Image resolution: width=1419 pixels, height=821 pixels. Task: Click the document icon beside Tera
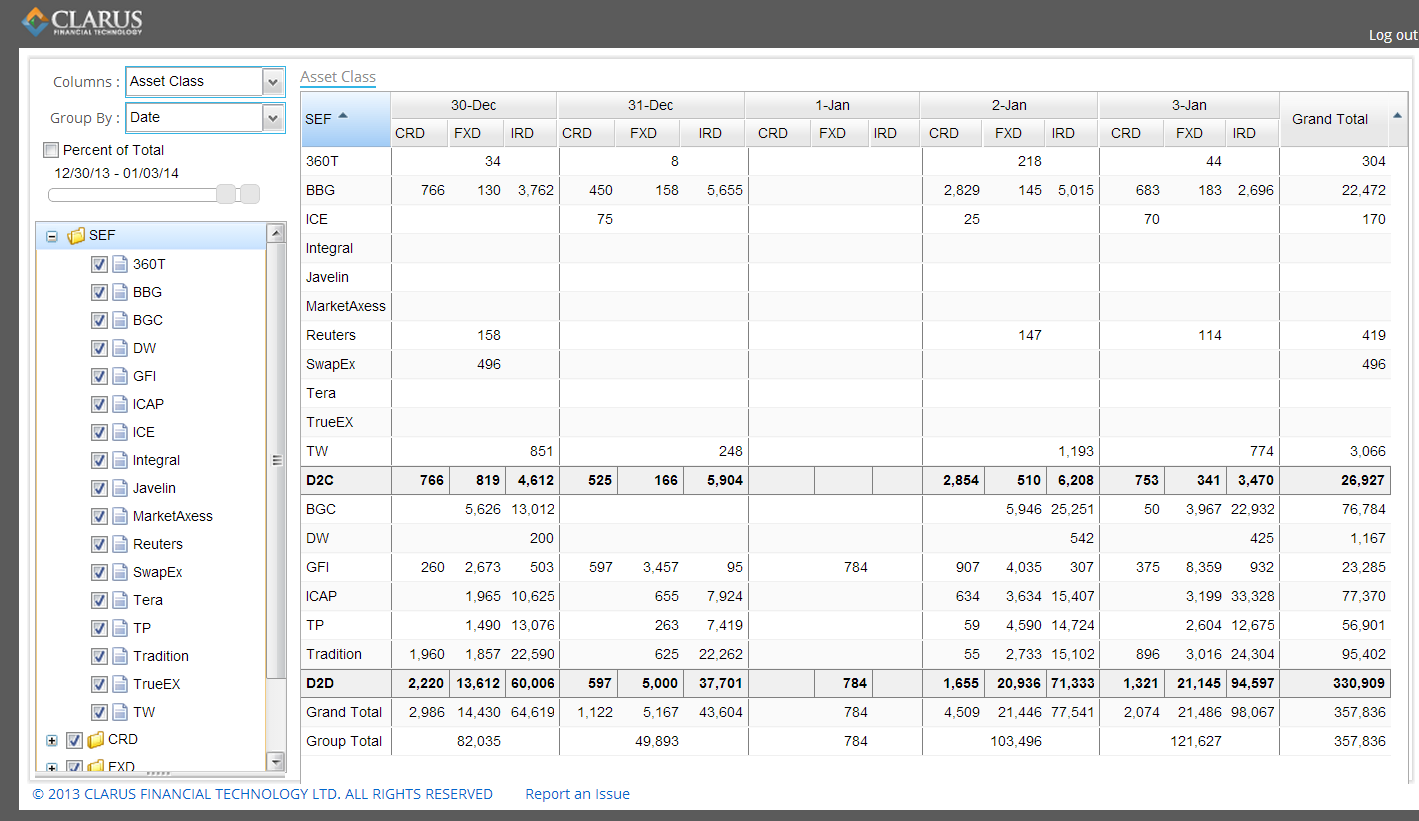tap(120, 600)
